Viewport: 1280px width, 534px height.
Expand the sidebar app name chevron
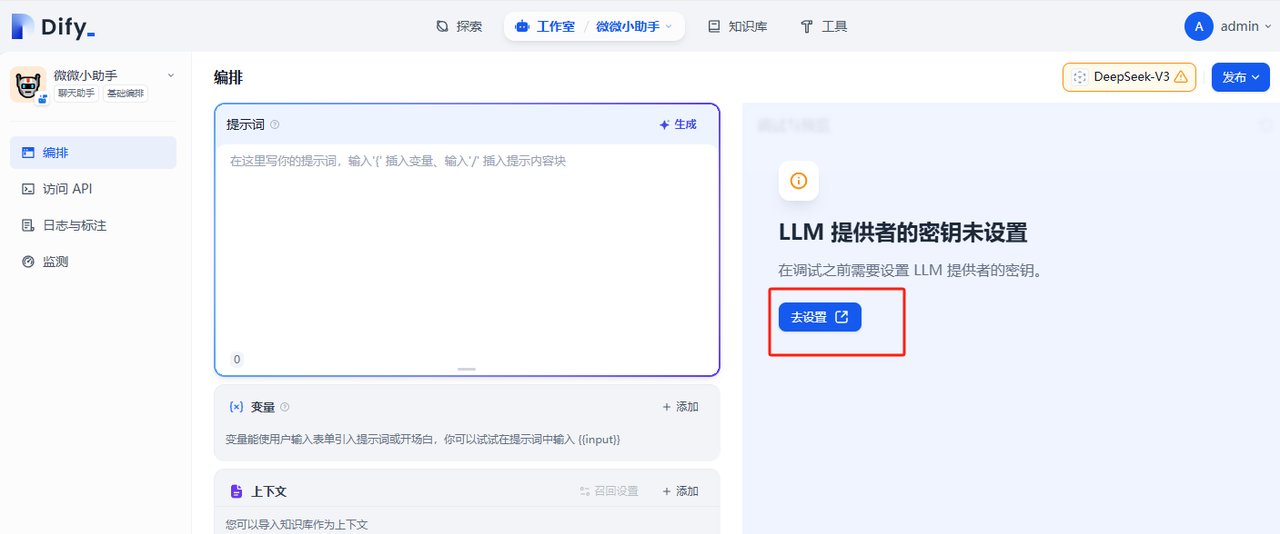[x=170, y=76]
